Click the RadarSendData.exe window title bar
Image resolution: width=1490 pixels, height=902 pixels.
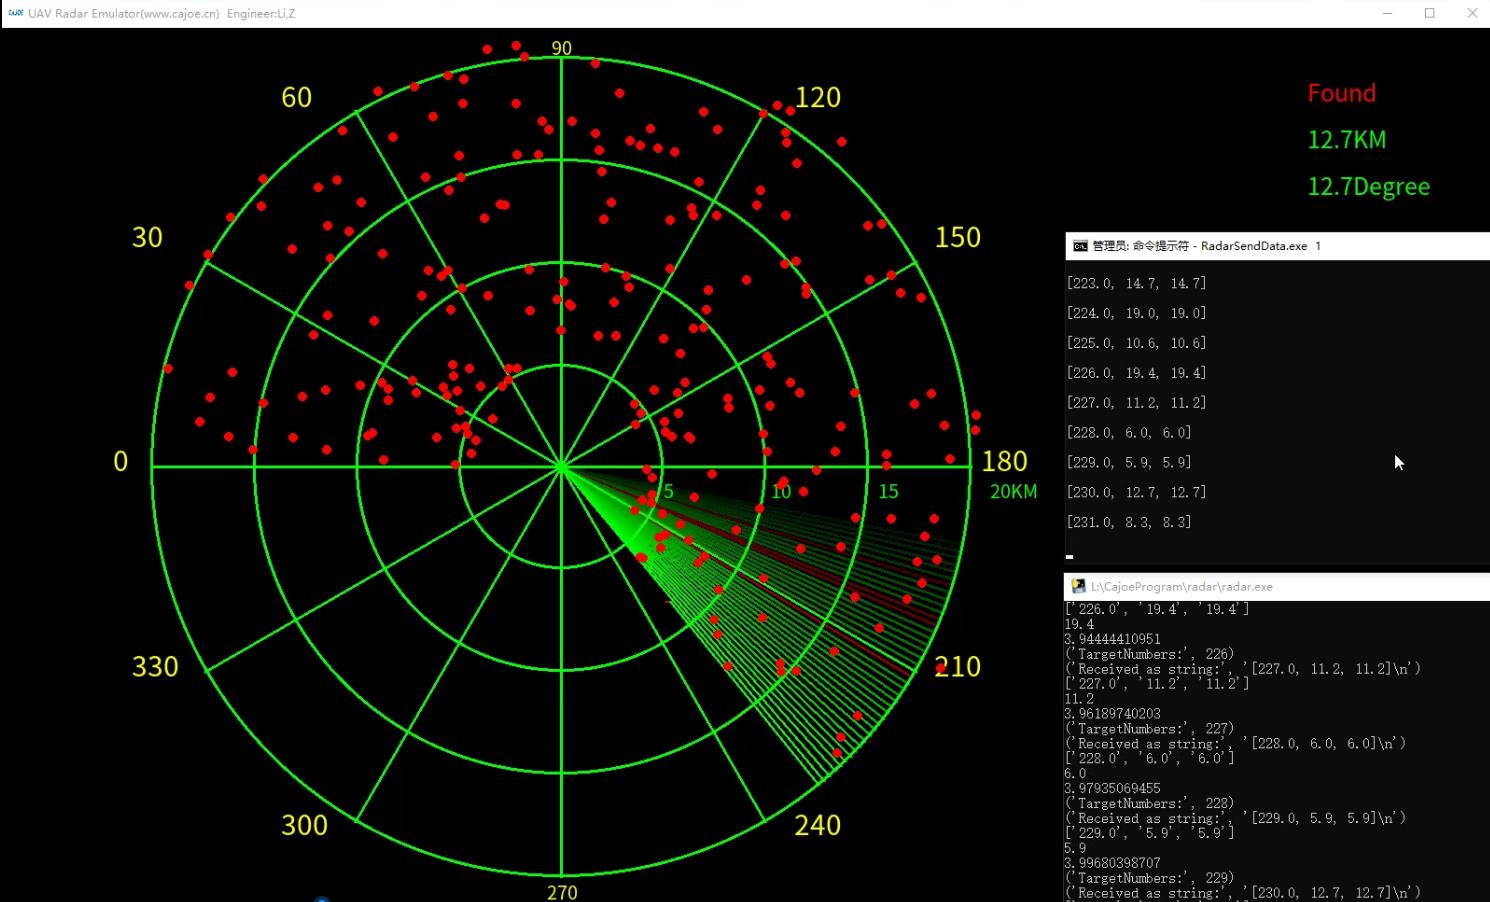1278,246
